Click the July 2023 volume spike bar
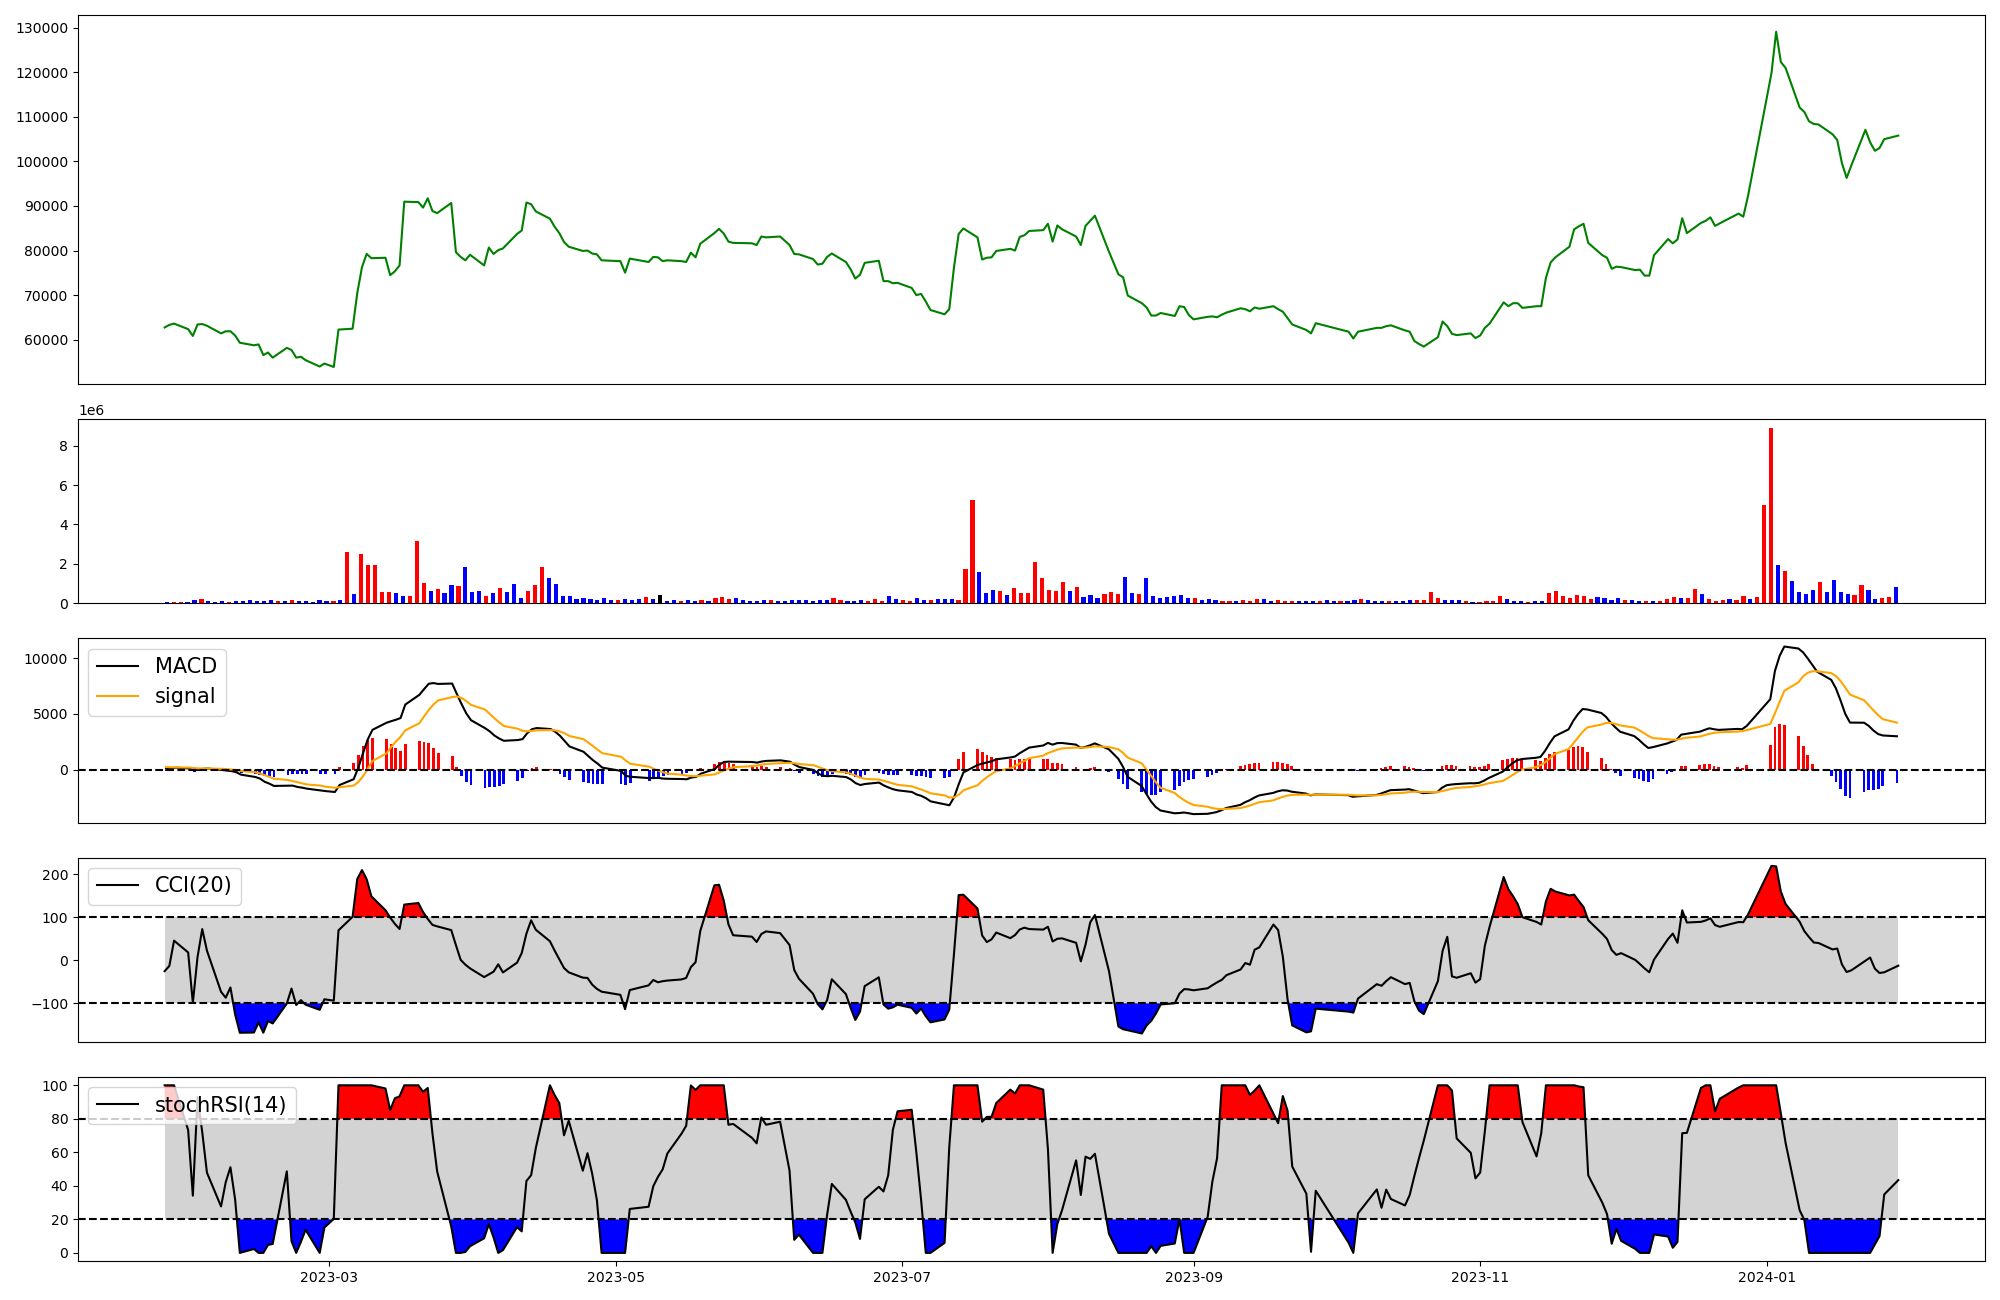The image size is (2000, 1300). coord(972,551)
